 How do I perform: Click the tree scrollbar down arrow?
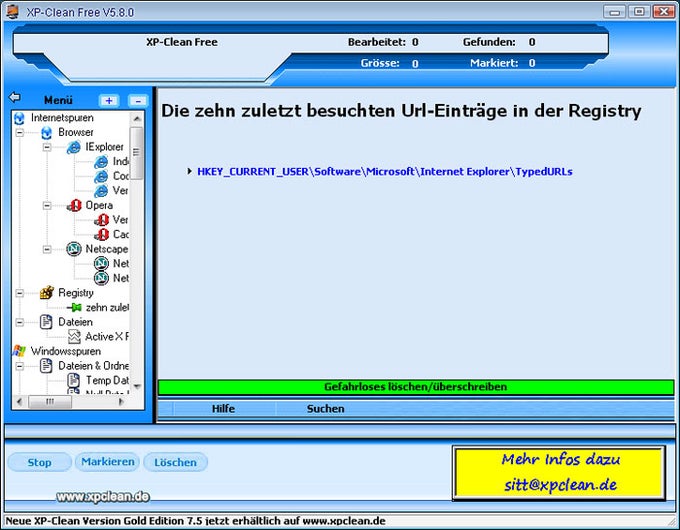(x=137, y=386)
